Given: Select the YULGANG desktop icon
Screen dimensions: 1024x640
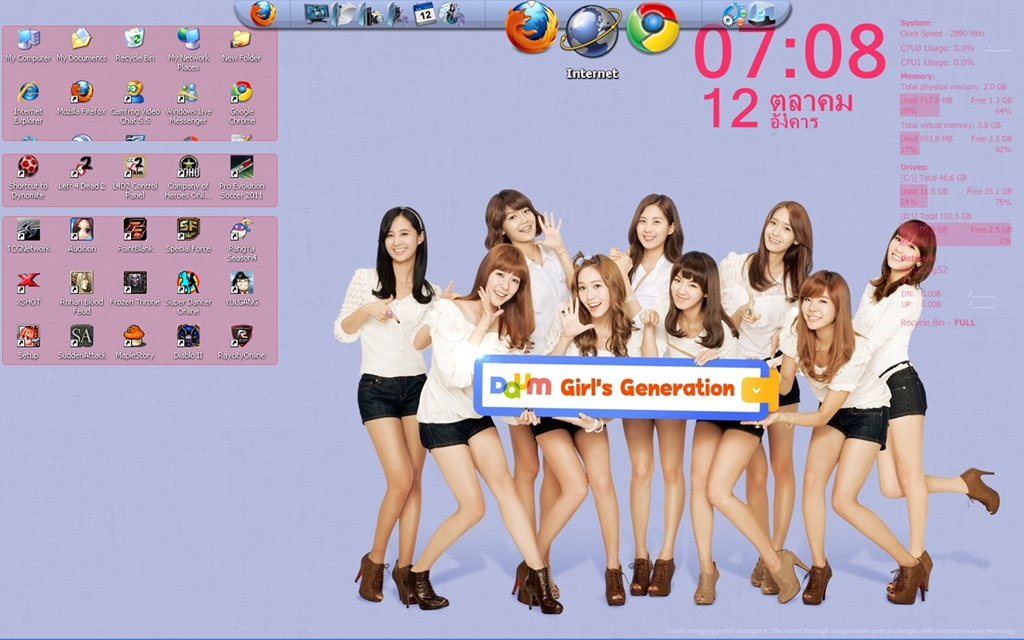Looking at the screenshot, I should (241, 289).
